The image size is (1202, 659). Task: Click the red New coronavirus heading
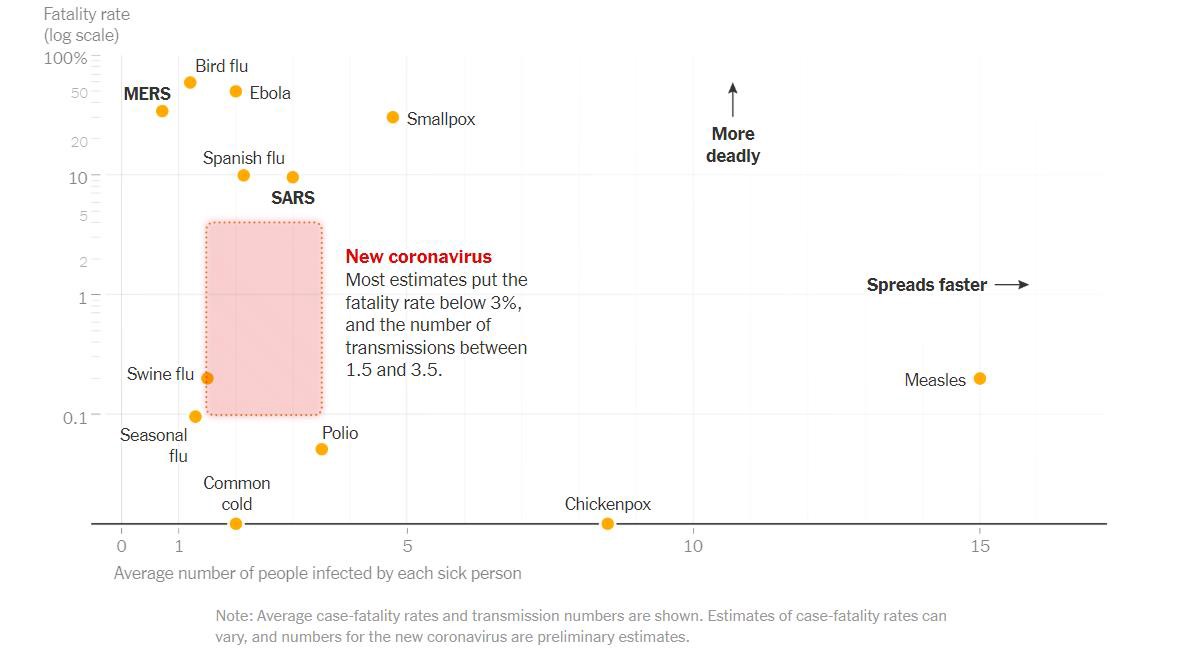tap(419, 256)
